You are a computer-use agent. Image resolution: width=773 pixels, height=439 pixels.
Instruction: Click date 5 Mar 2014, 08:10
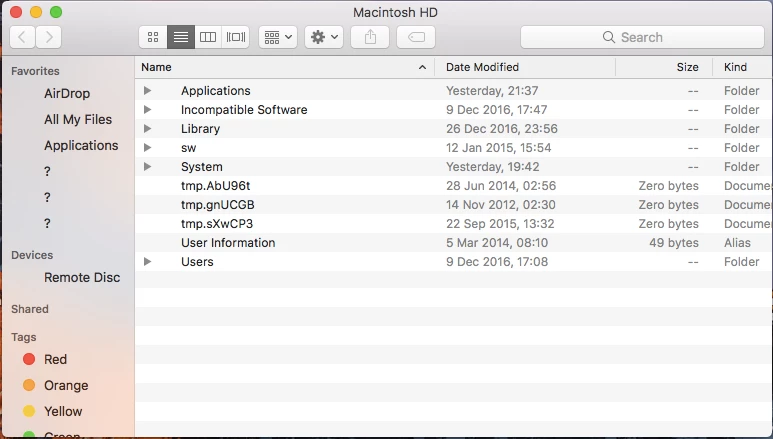pyautogui.click(x=497, y=243)
